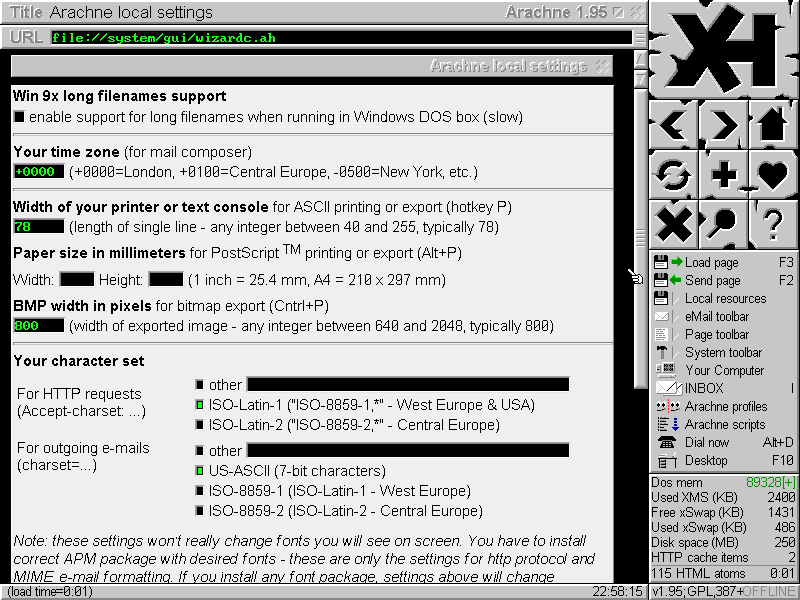Screen dimensions: 800x600
Task: Select ISO-8859-1 e-mail charset
Action: point(199,491)
